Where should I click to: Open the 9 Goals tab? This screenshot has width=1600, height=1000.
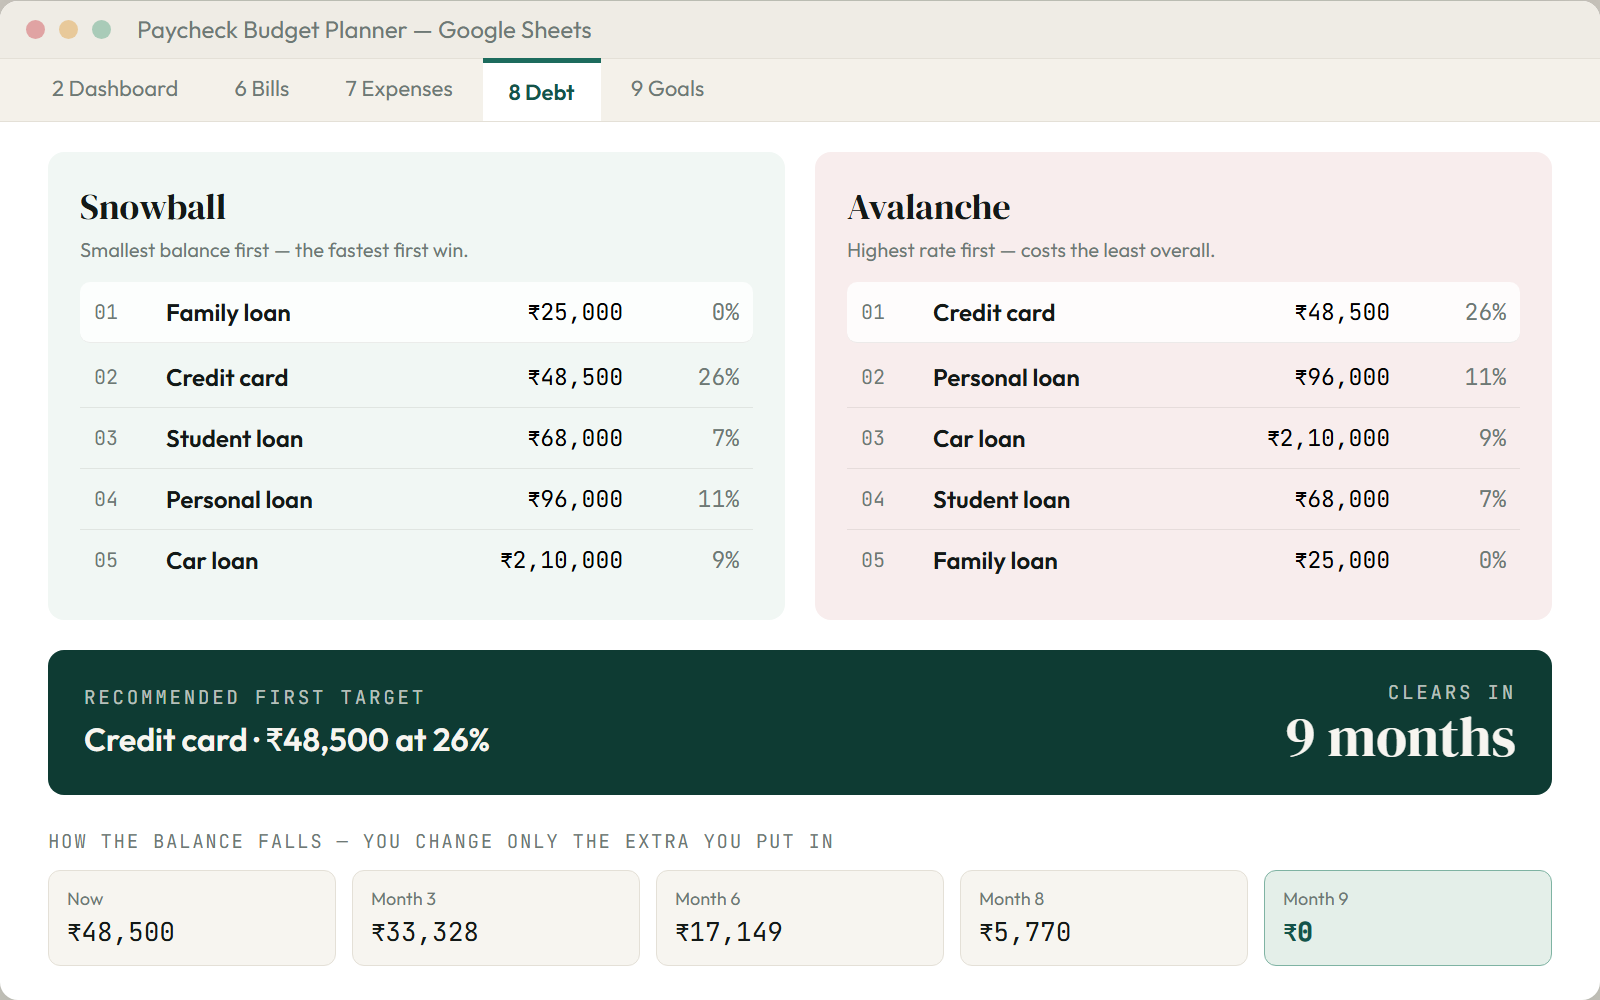668,89
